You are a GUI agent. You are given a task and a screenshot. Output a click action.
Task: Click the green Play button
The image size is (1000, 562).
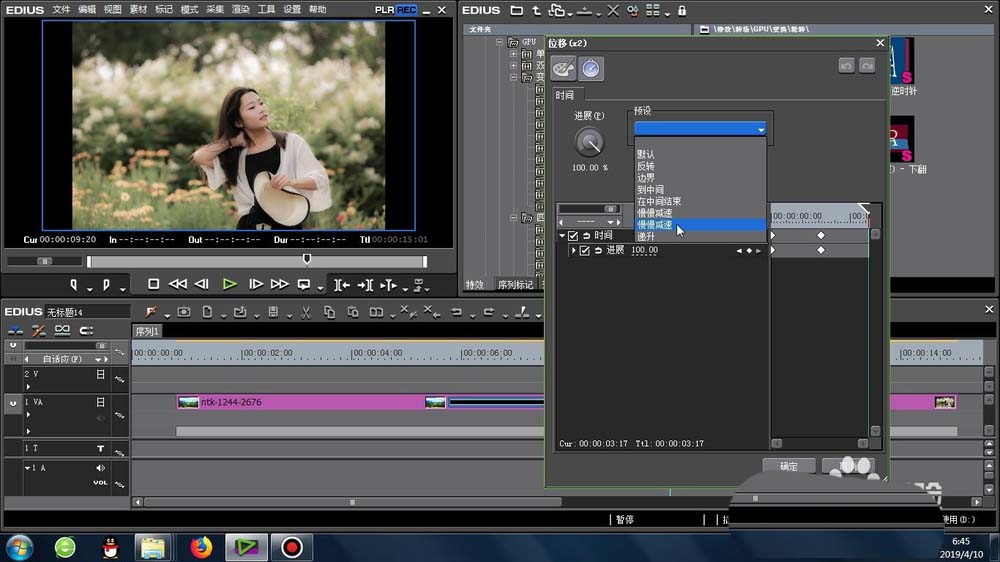pyautogui.click(x=230, y=285)
